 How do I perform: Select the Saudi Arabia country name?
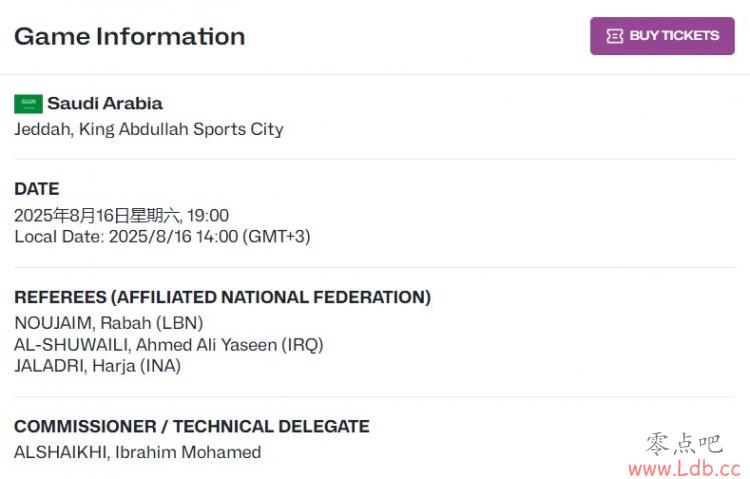coord(105,103)
